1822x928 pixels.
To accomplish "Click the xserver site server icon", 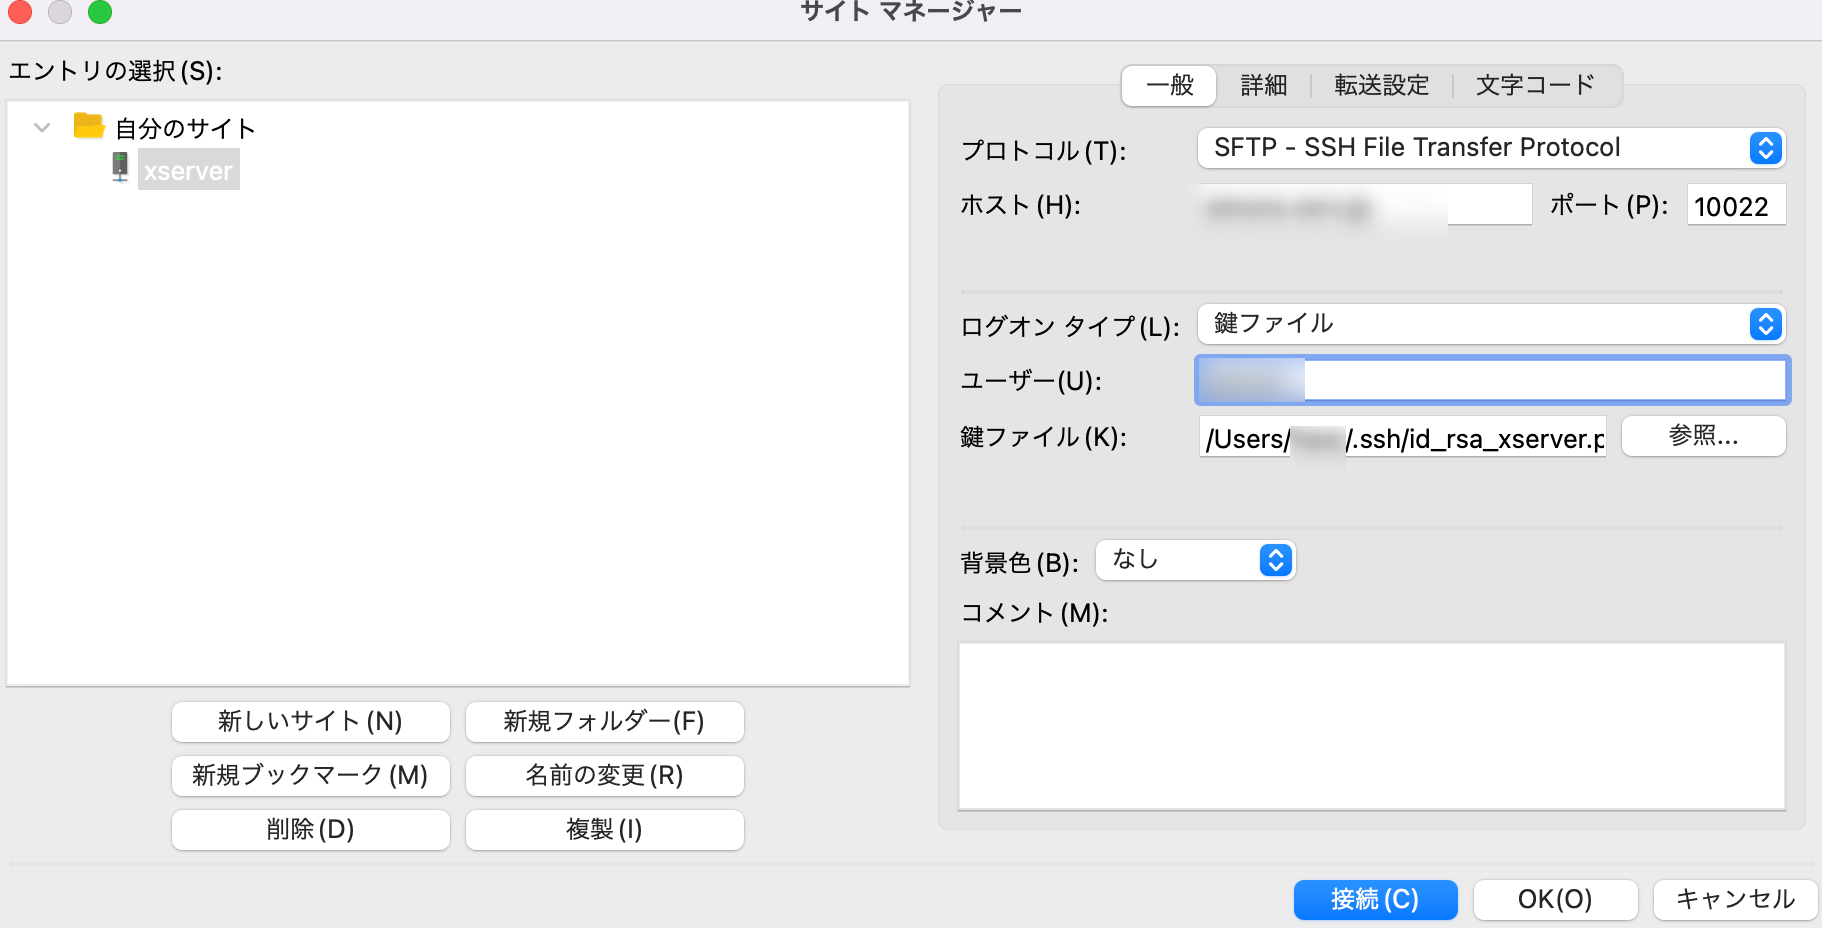I will point(120,168).
